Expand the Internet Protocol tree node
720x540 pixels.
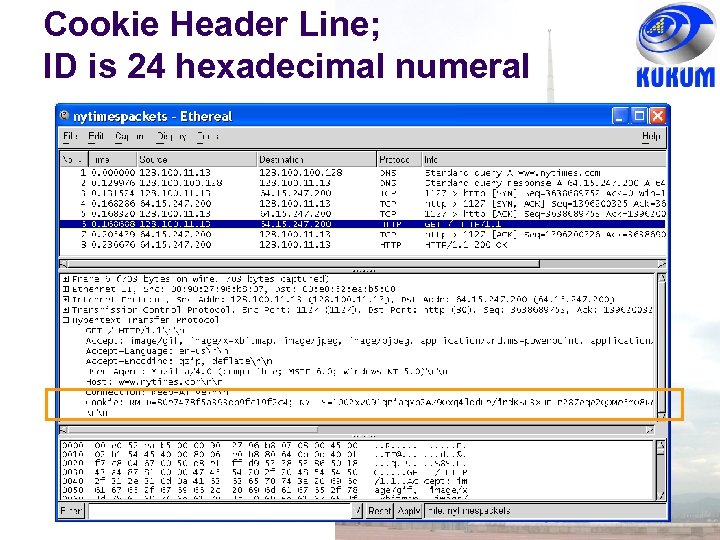[66, 299]
